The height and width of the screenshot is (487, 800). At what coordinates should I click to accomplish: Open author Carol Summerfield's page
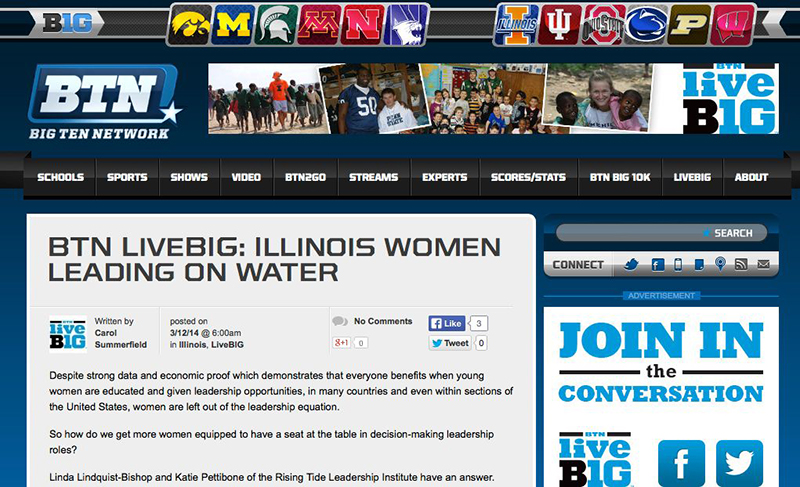[x=120, y=339]
